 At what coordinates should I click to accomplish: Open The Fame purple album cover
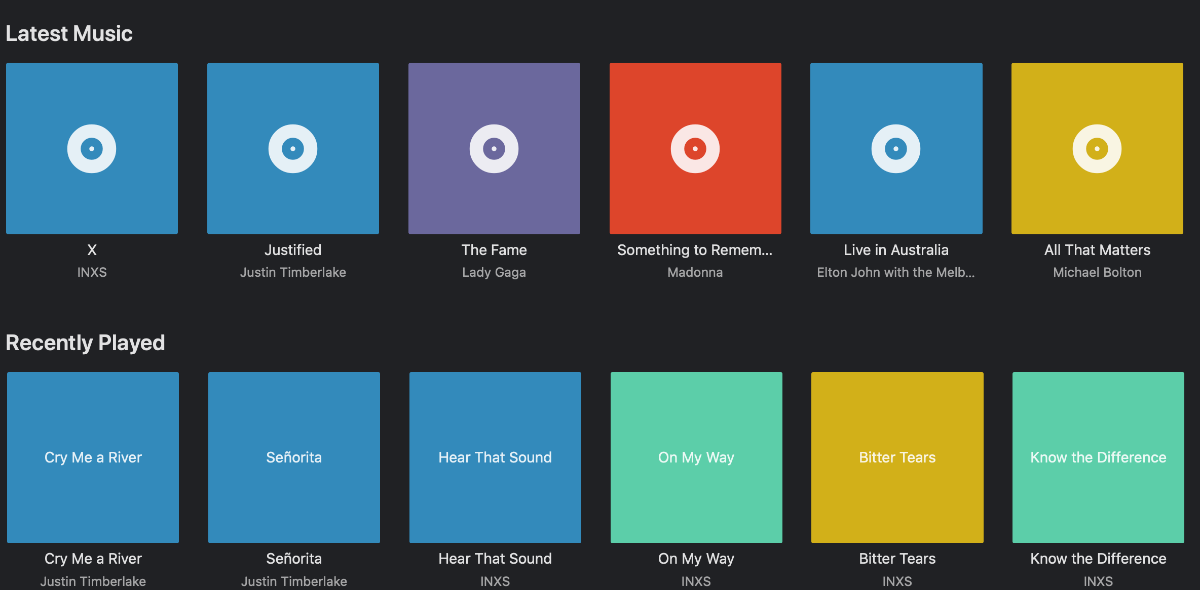(x=494, y=149)
